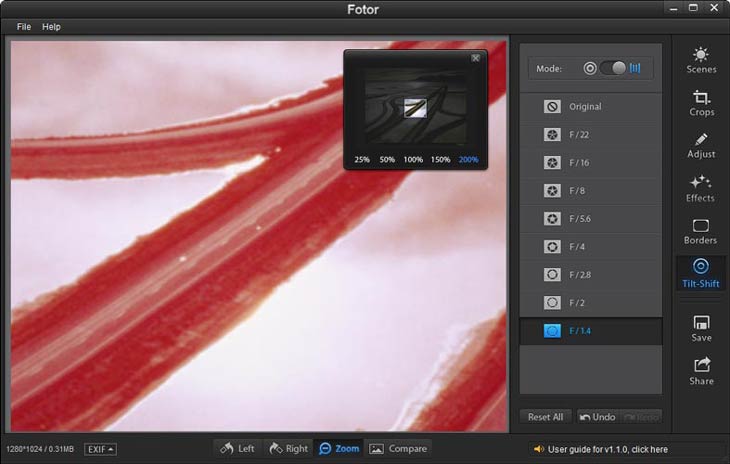This screenshot has width=730, height=464.
Task: Open the File menu
Action: [23, 27]
